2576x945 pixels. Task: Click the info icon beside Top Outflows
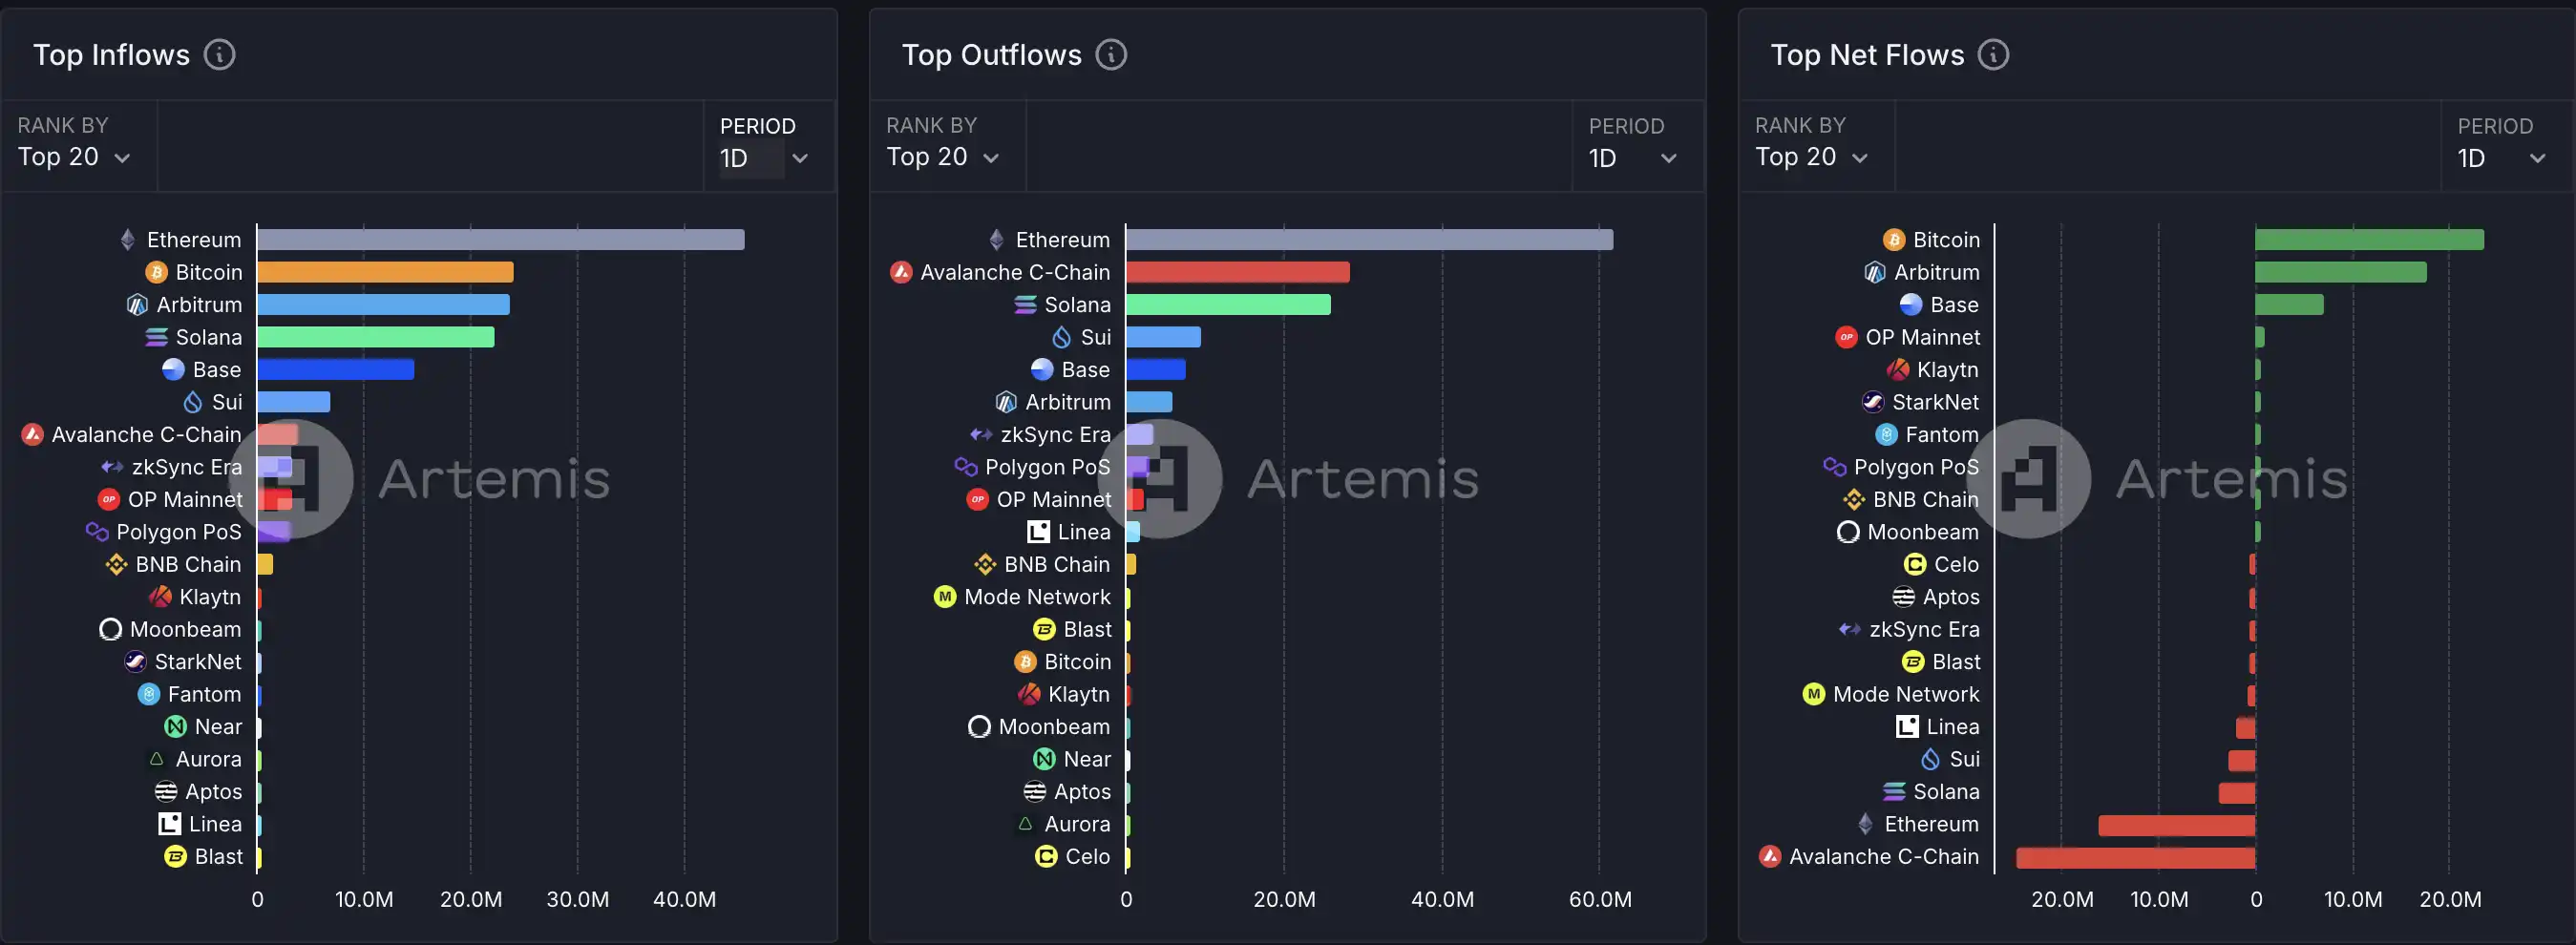tap(1110, 55)
